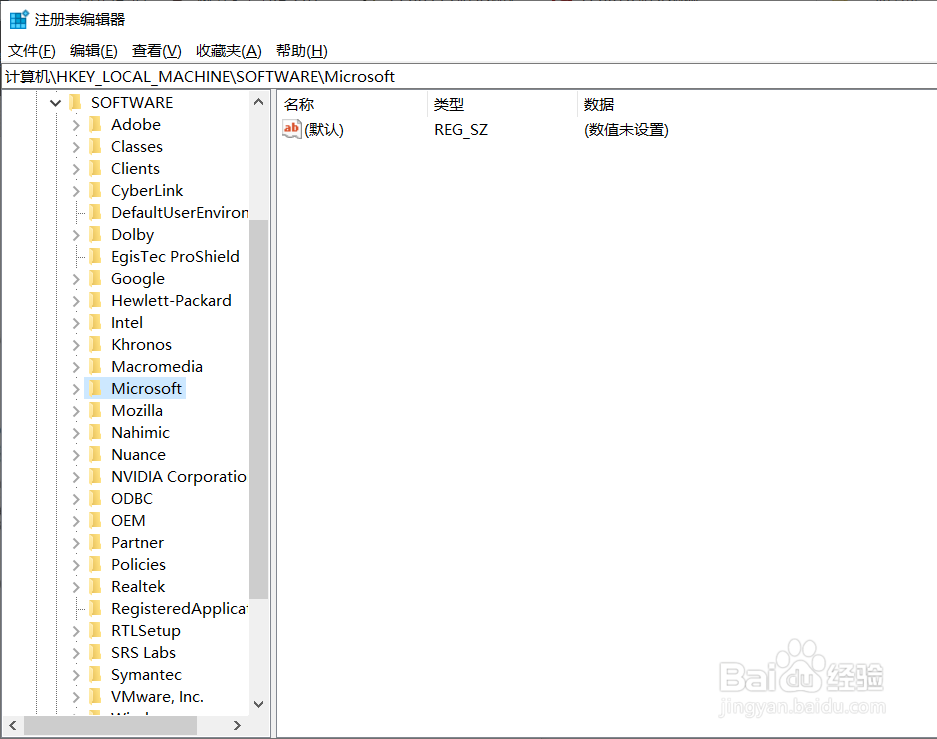Click the CyberLink folder icon
The height and width of the screenshot is (739, 937).
tap(95, 191)
